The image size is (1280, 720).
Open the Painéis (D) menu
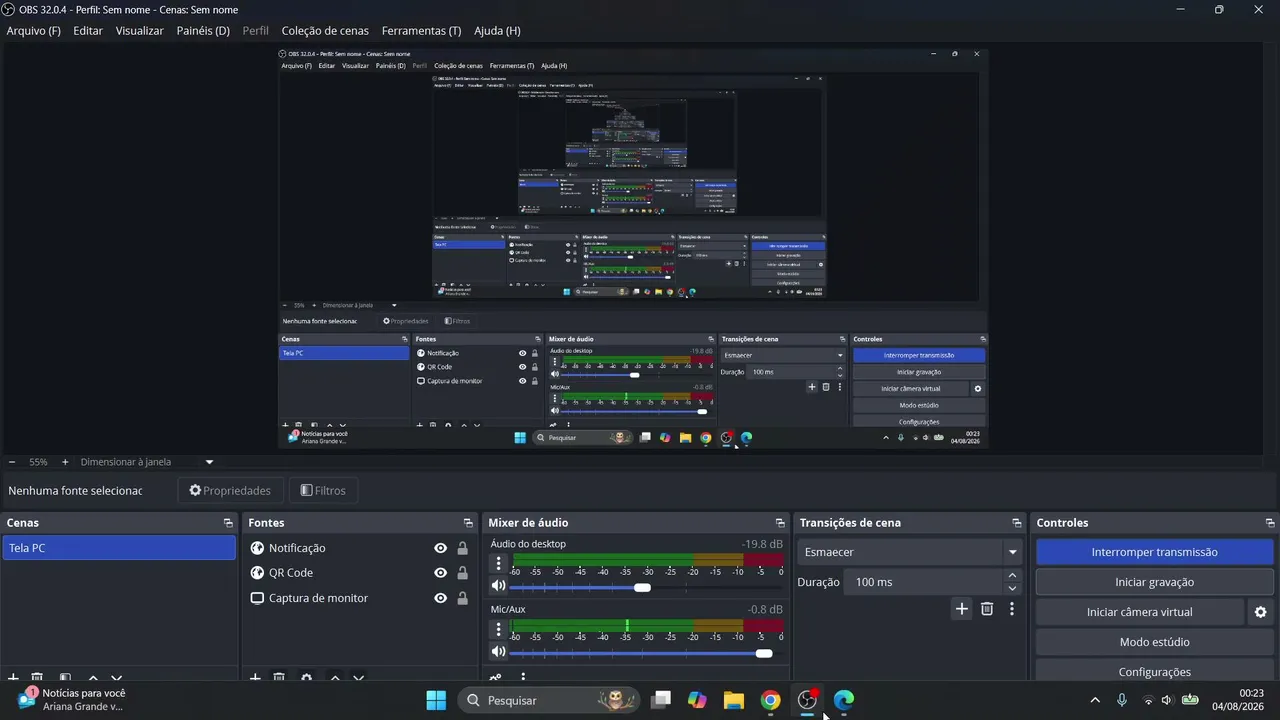tap(203, 31)
